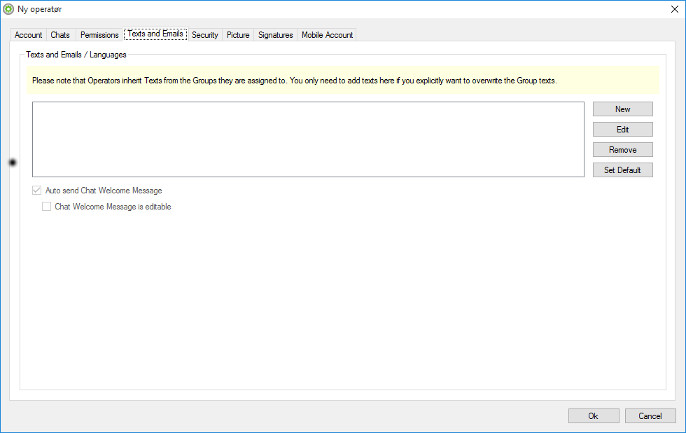Click the Remove button
The height and width of the screenshot is (433, 686).
click(x=623, y=150)
